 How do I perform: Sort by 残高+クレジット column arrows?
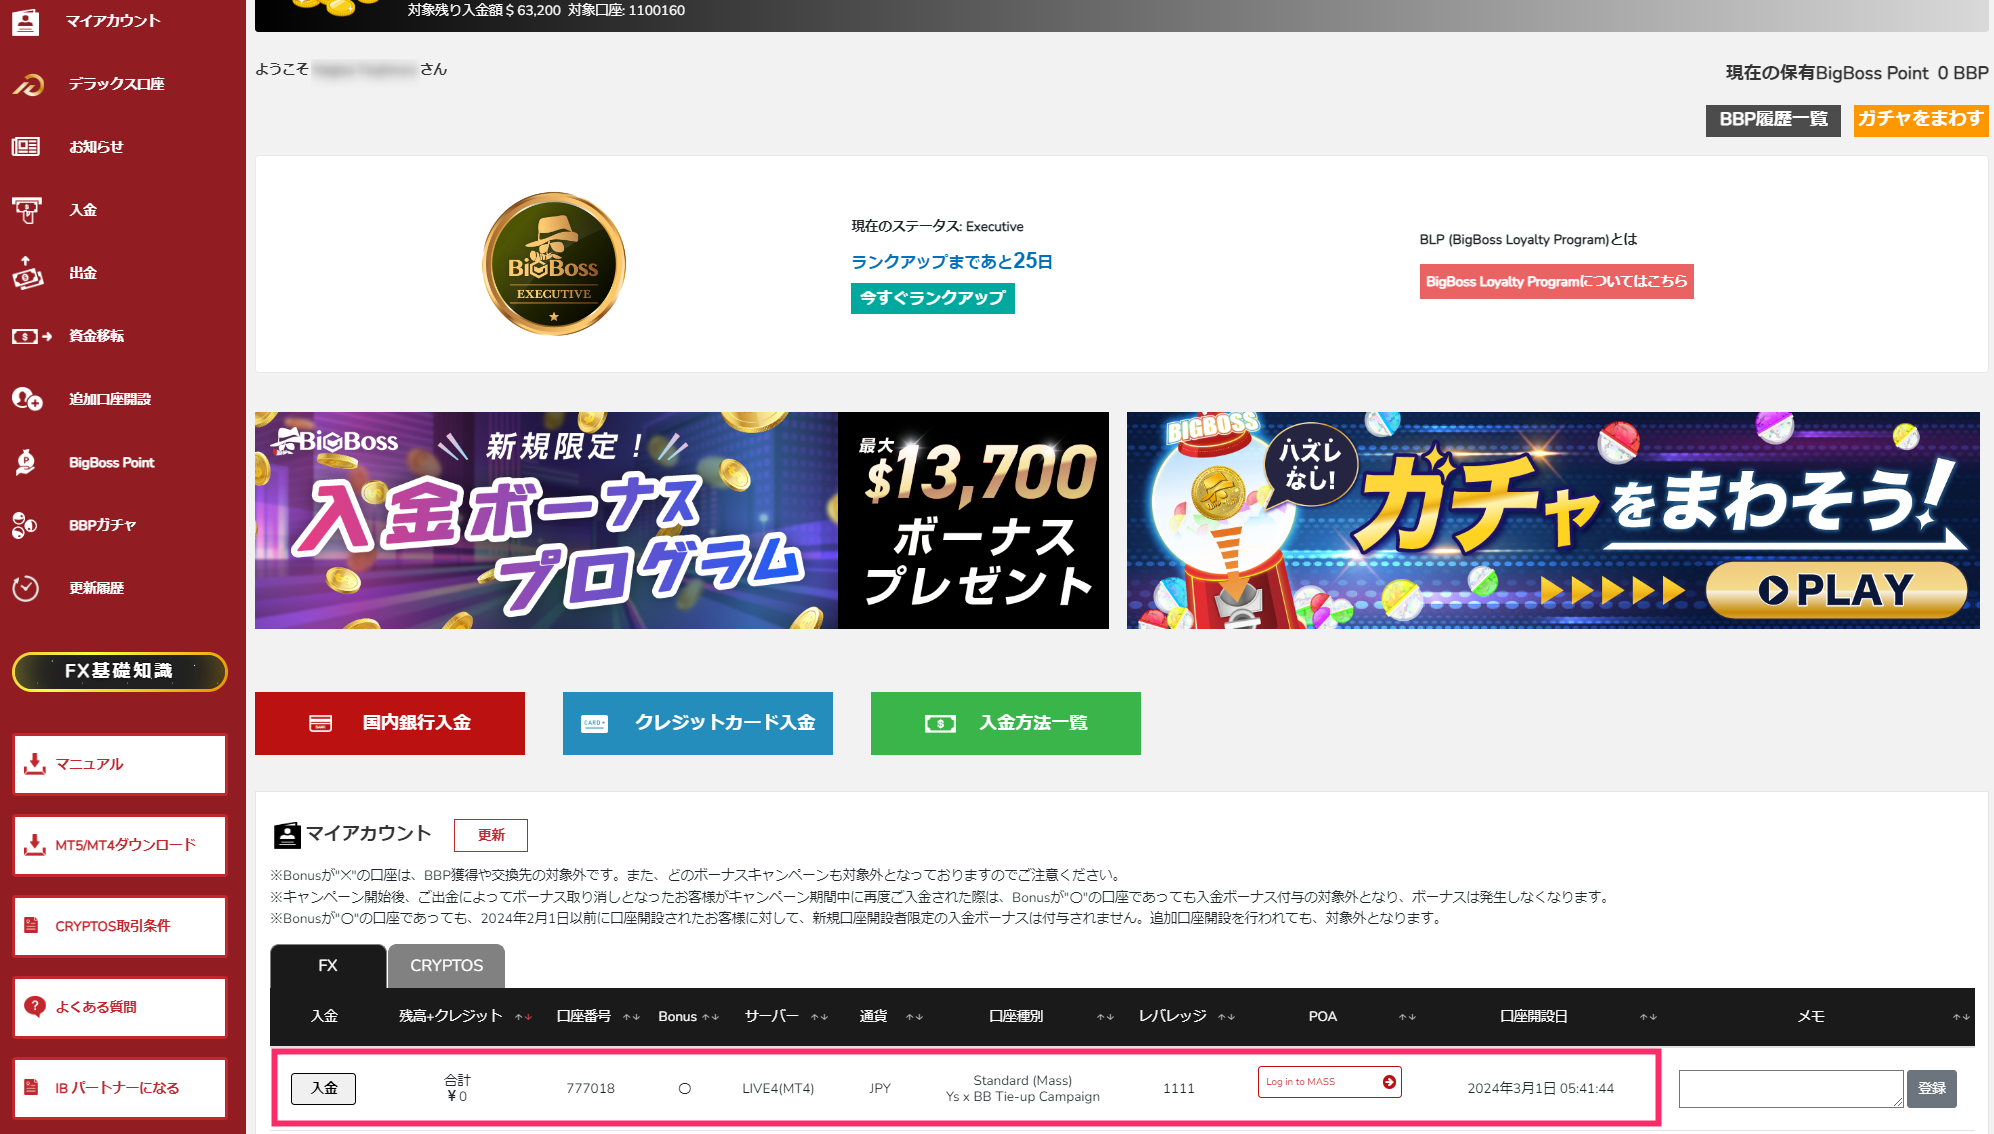pyautogui.click(x=523, y=1017)
